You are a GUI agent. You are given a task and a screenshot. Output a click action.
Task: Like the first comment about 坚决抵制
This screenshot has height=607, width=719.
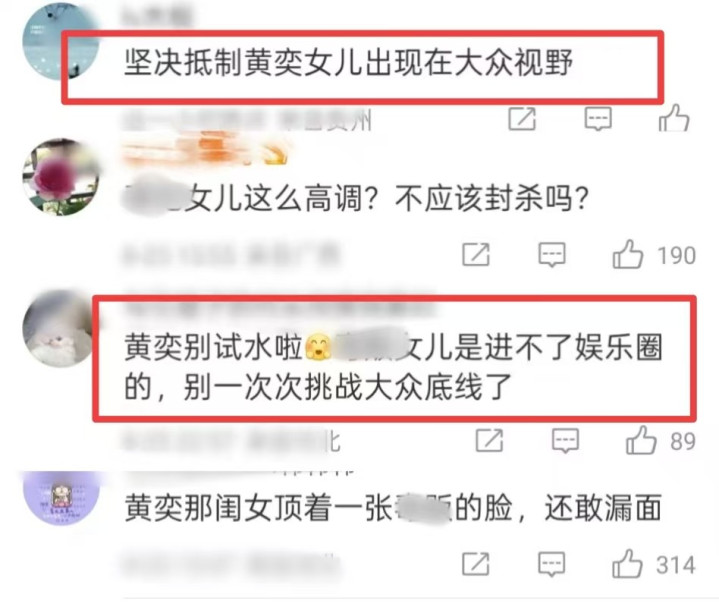674,118
